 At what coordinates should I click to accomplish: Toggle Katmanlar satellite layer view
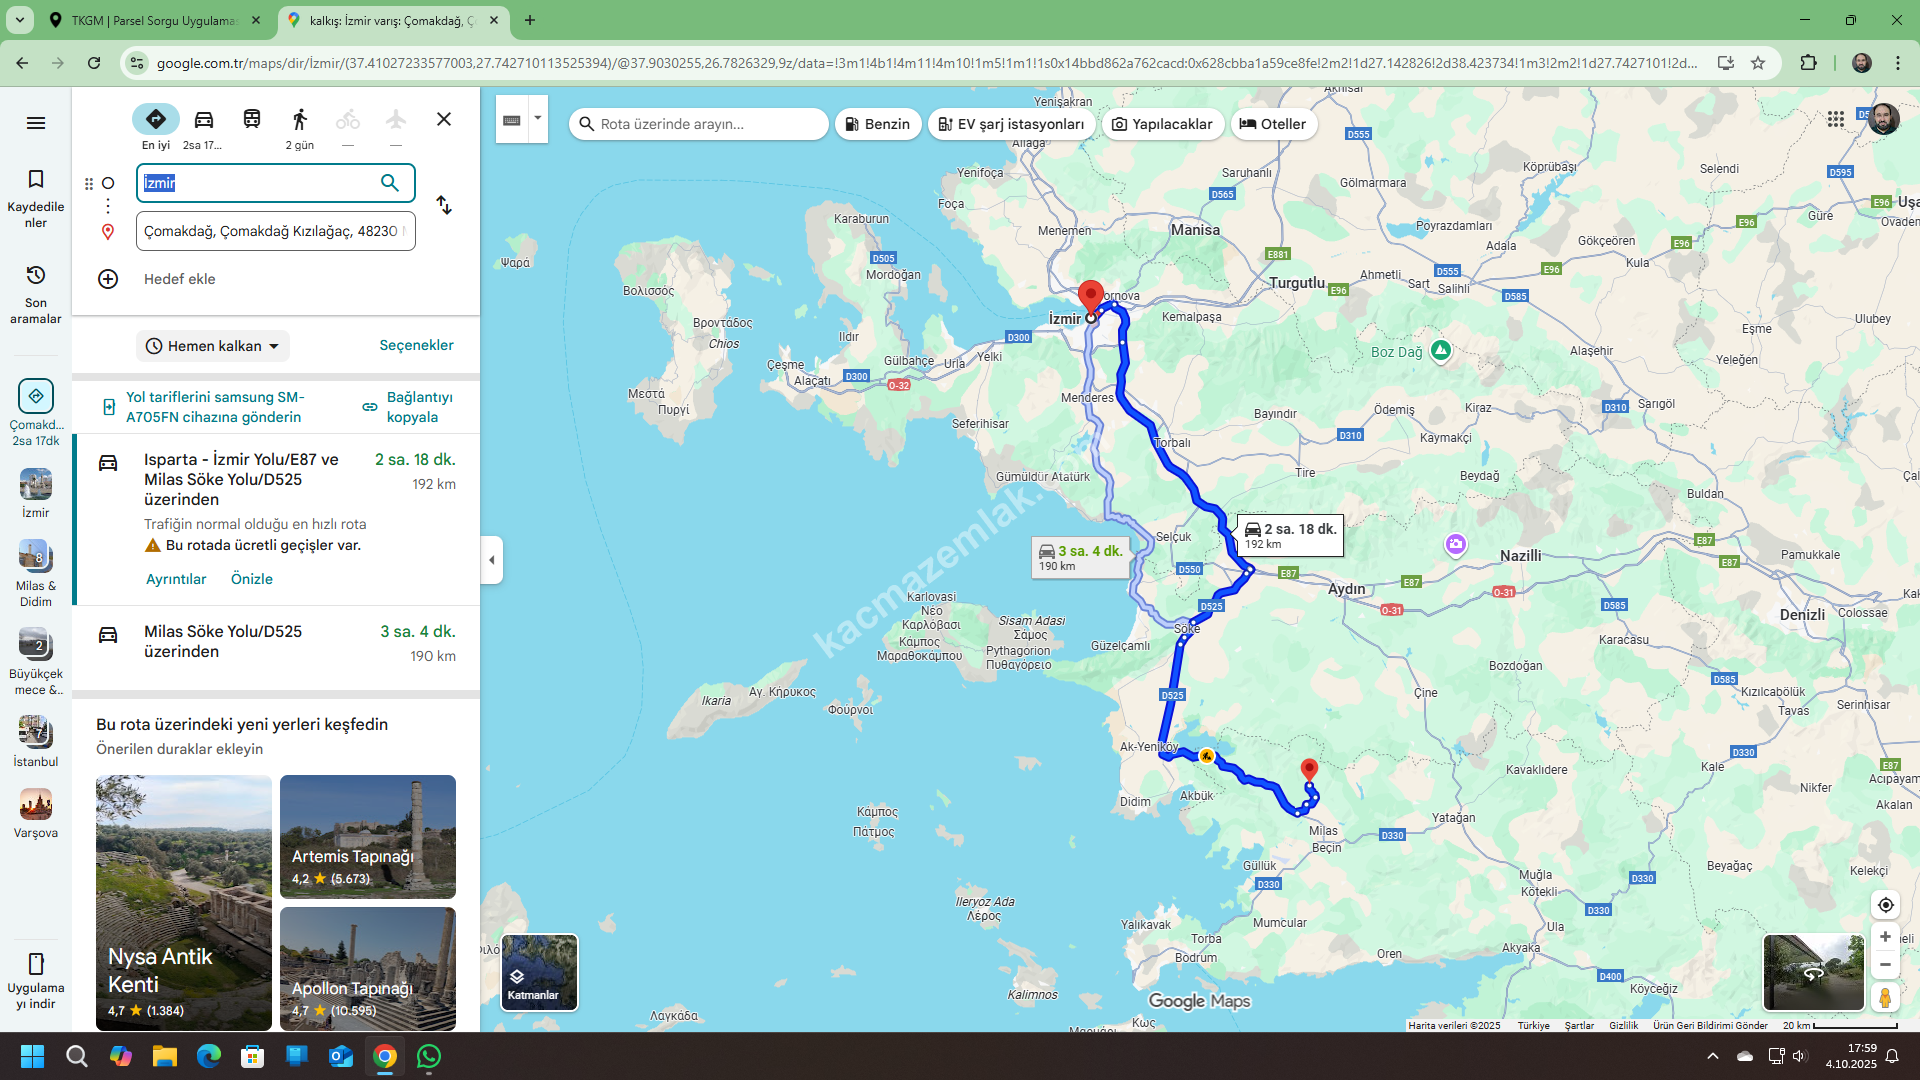(539, 972)
